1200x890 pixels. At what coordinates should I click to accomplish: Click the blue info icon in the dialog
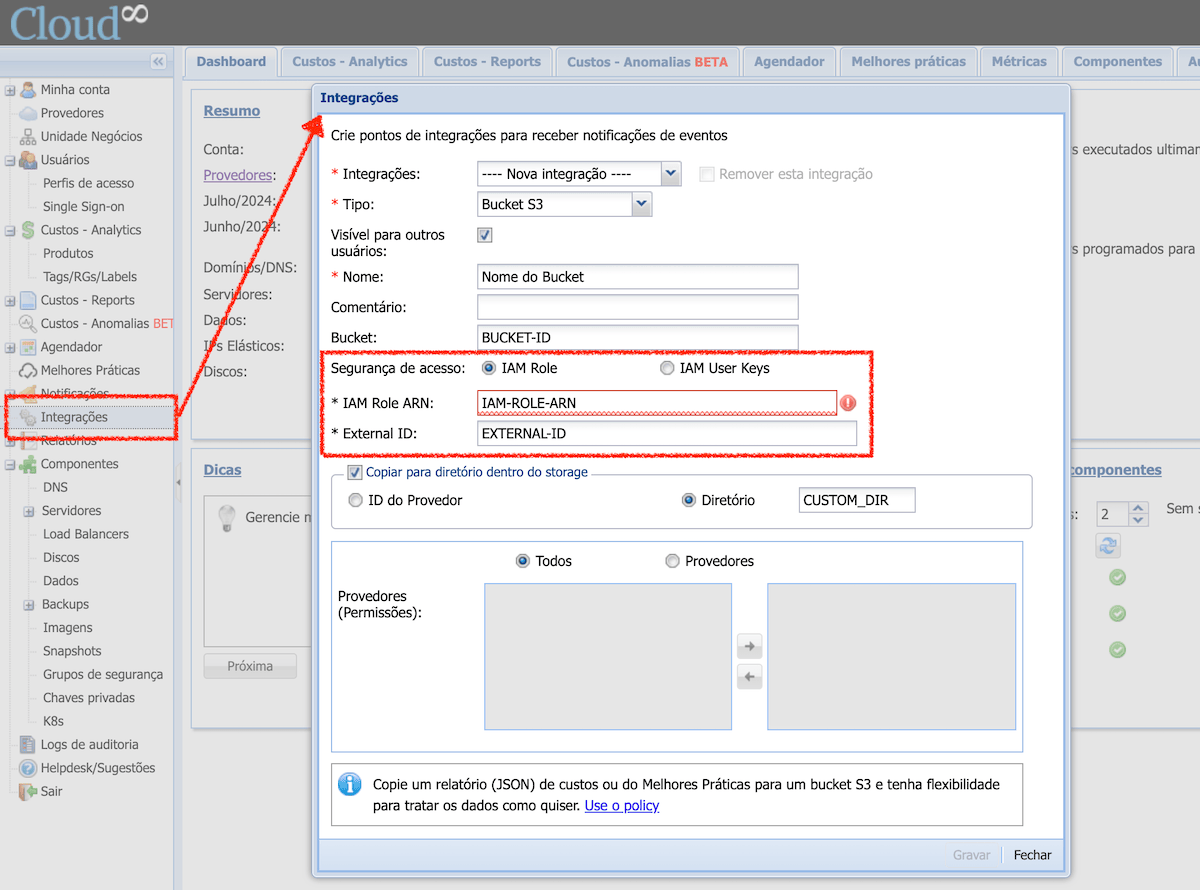pos(349,784)
